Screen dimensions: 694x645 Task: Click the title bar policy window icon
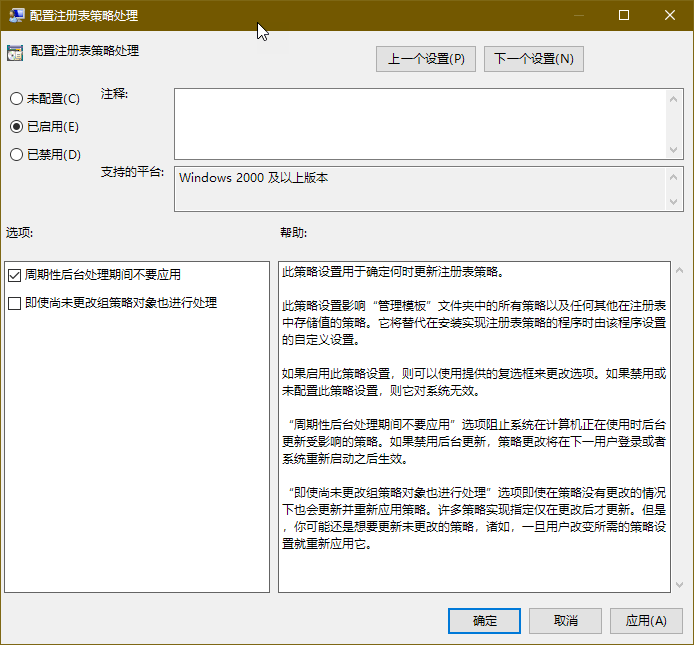pyautogui.click(x=15, y=15)
